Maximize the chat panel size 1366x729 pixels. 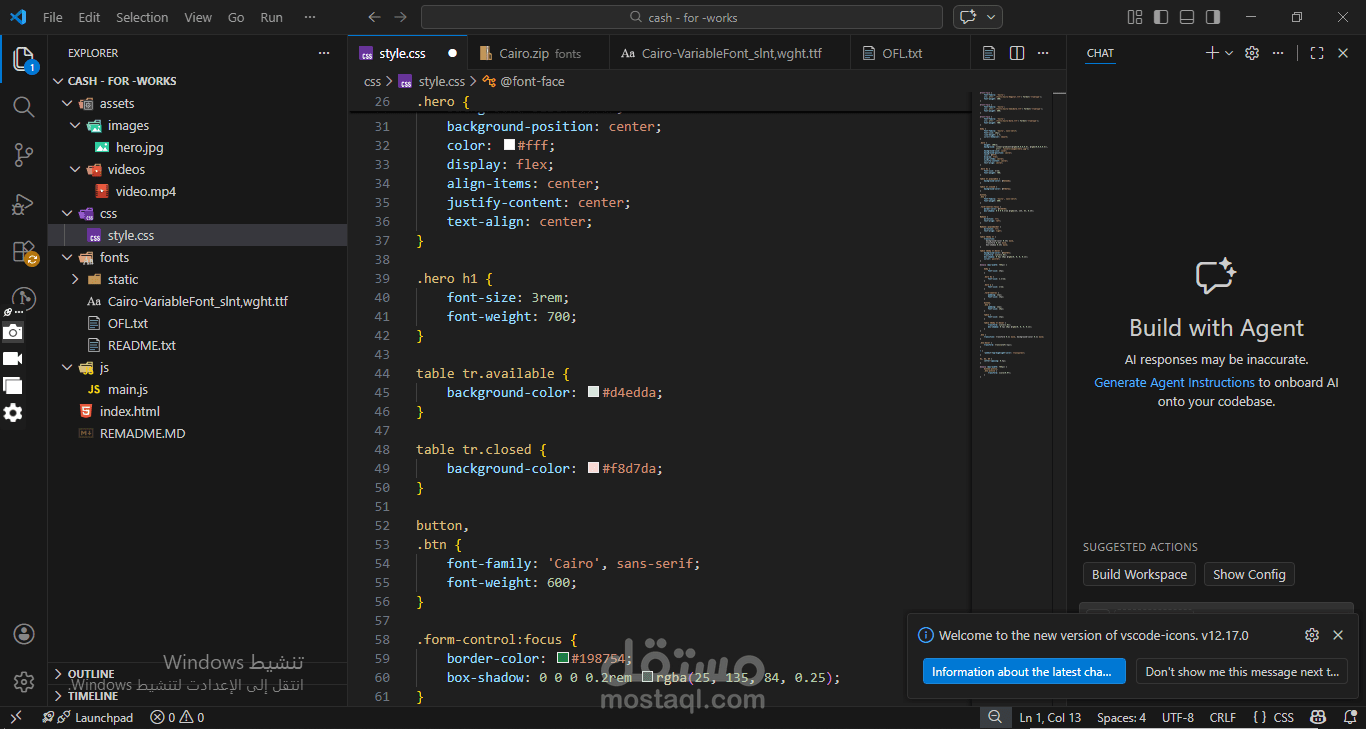click(x=1316, y=53)
